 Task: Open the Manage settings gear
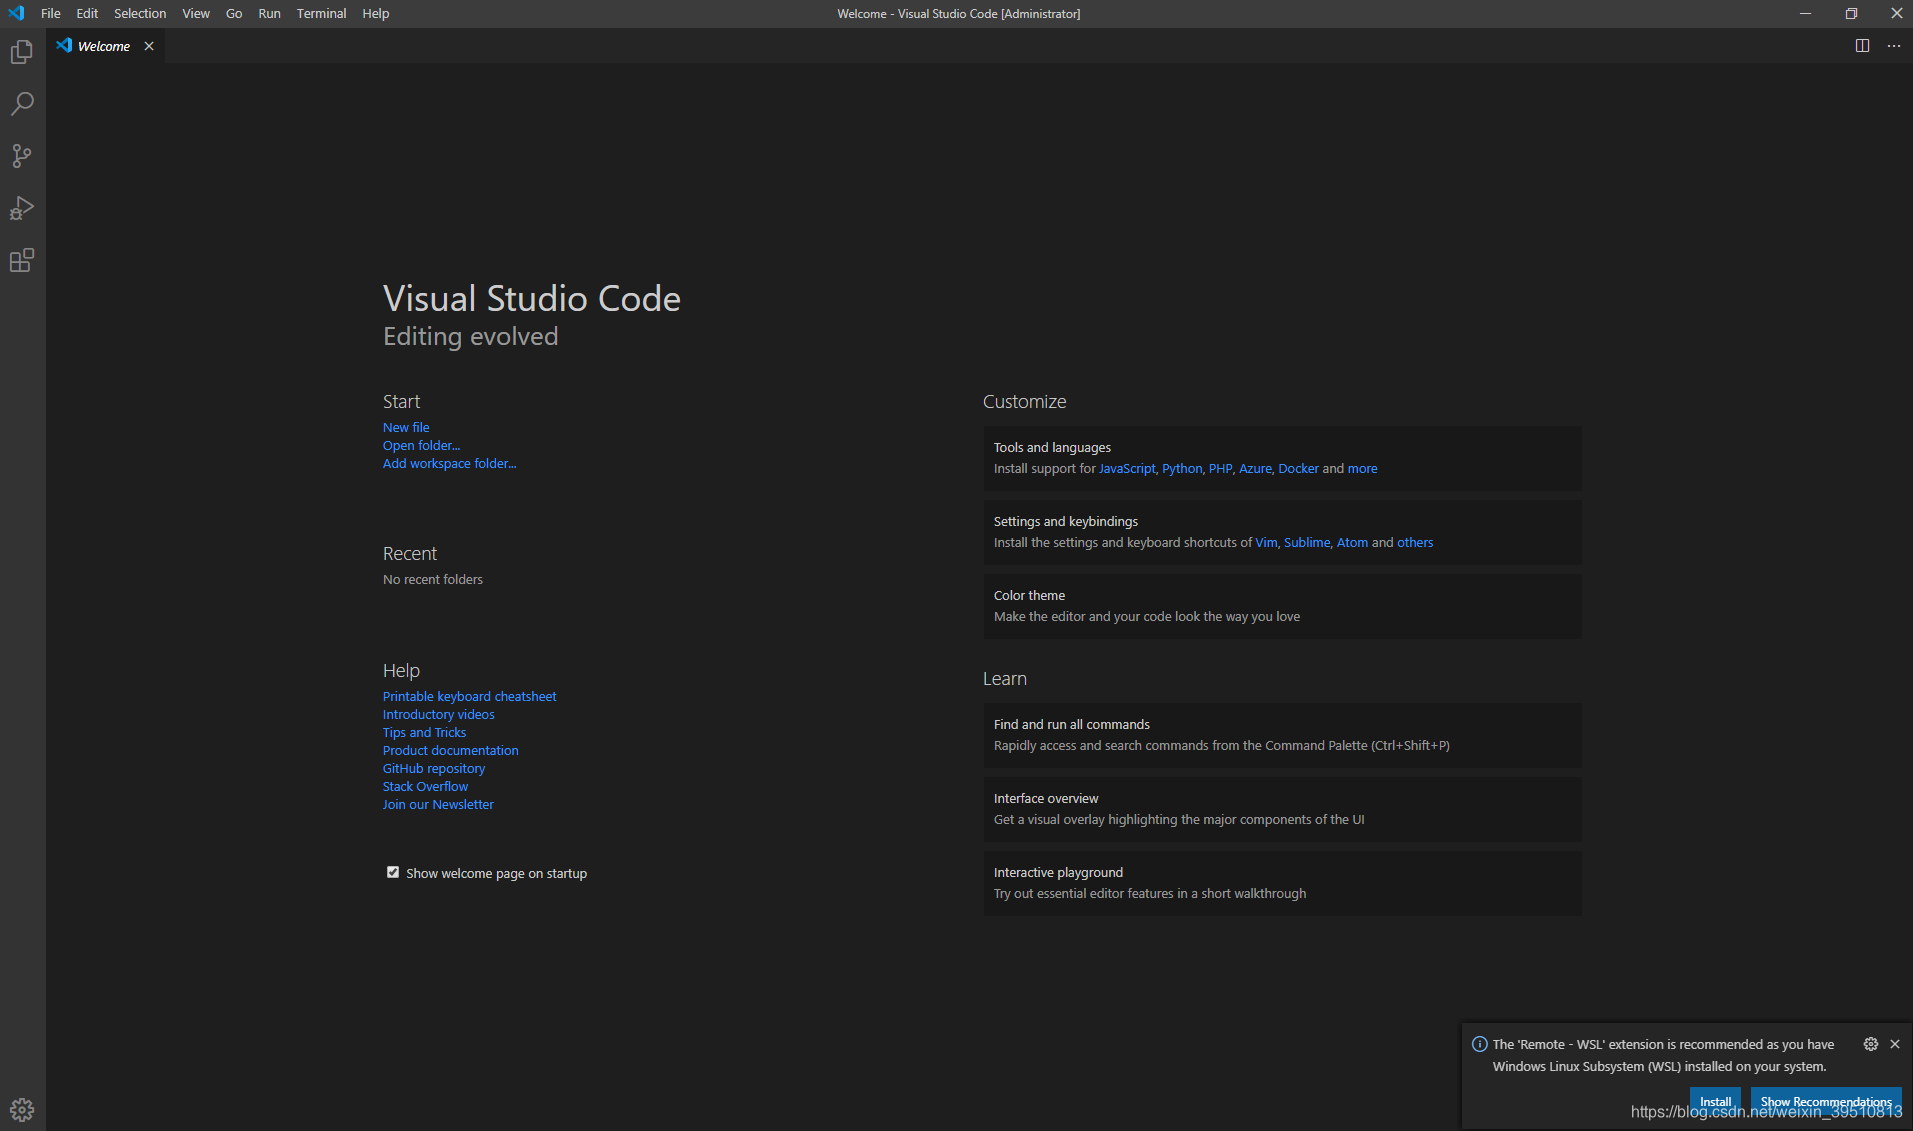[21, 1109]
